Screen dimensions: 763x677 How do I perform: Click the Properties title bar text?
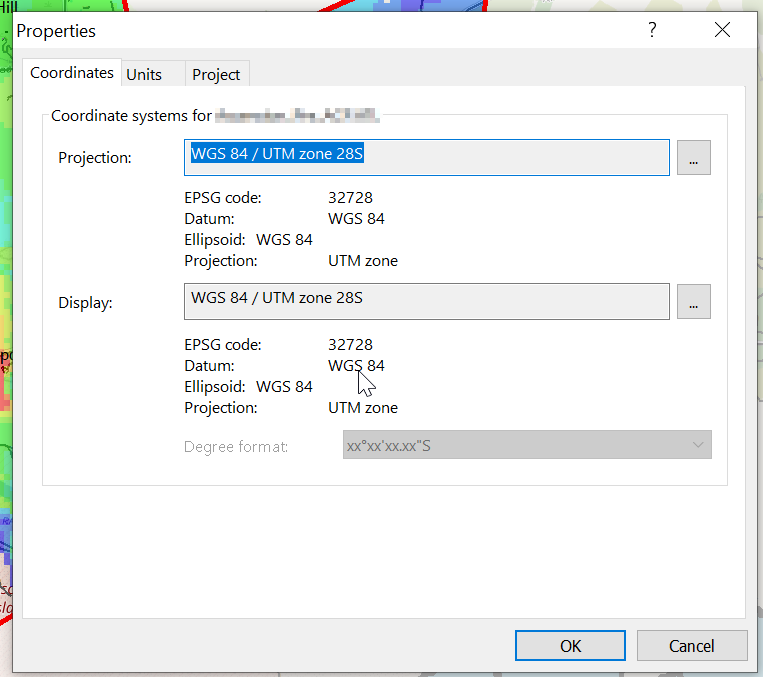click(x=56, y=31)
